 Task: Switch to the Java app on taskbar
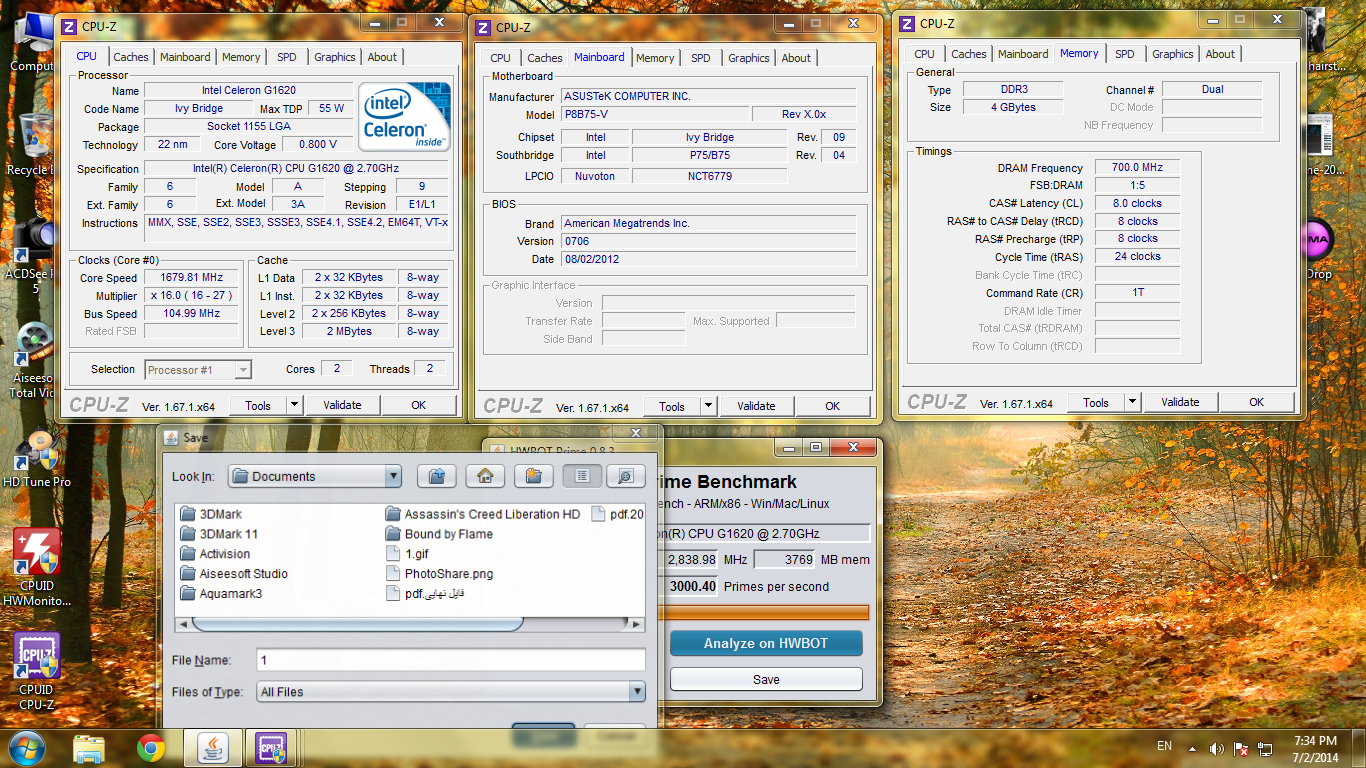(x=213, y=747)
